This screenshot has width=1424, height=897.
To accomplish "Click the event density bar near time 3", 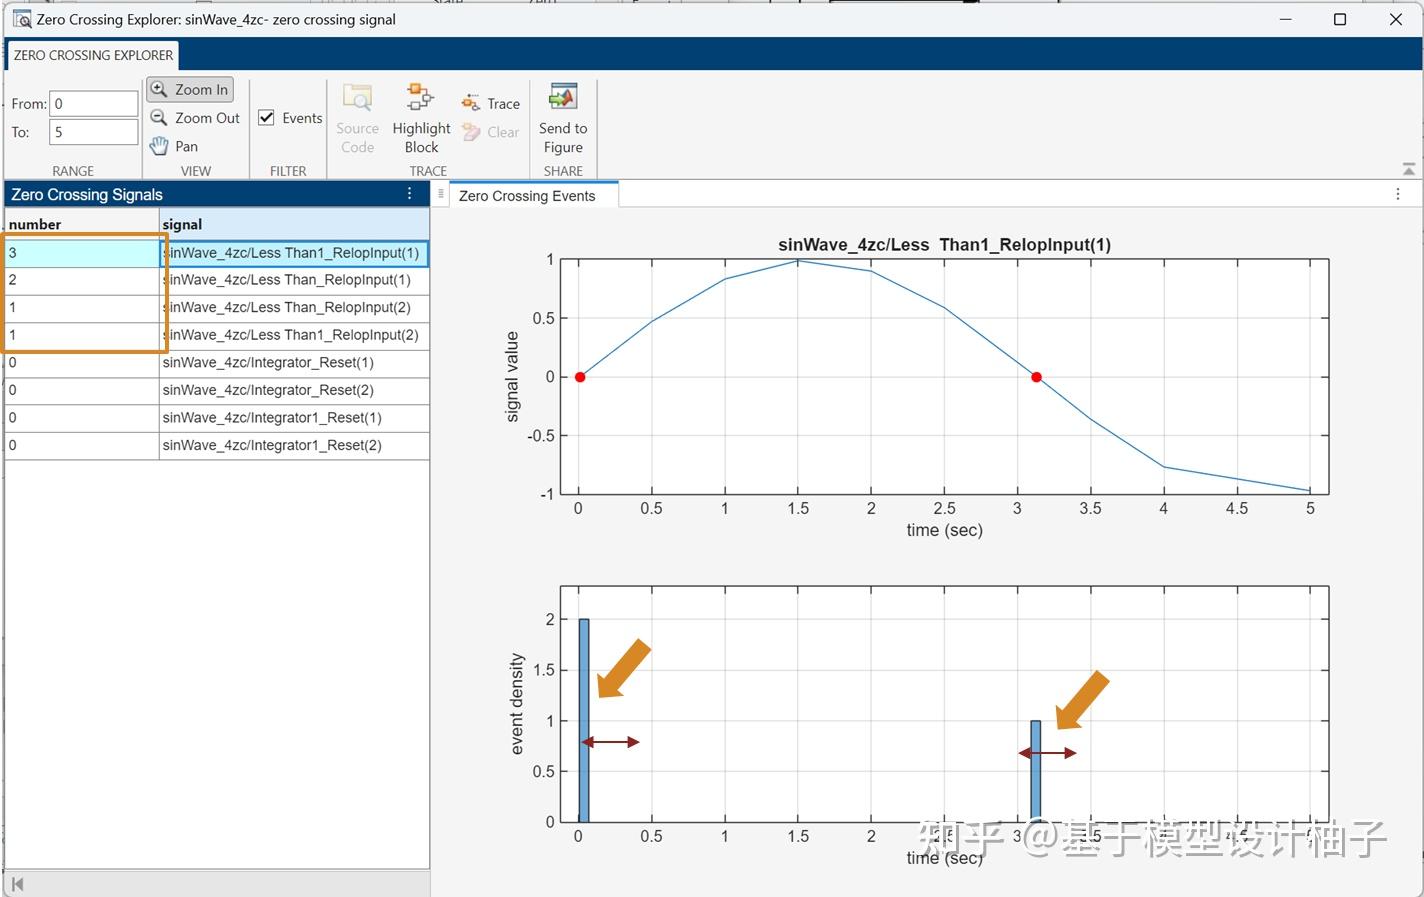I will [1036, 771].
